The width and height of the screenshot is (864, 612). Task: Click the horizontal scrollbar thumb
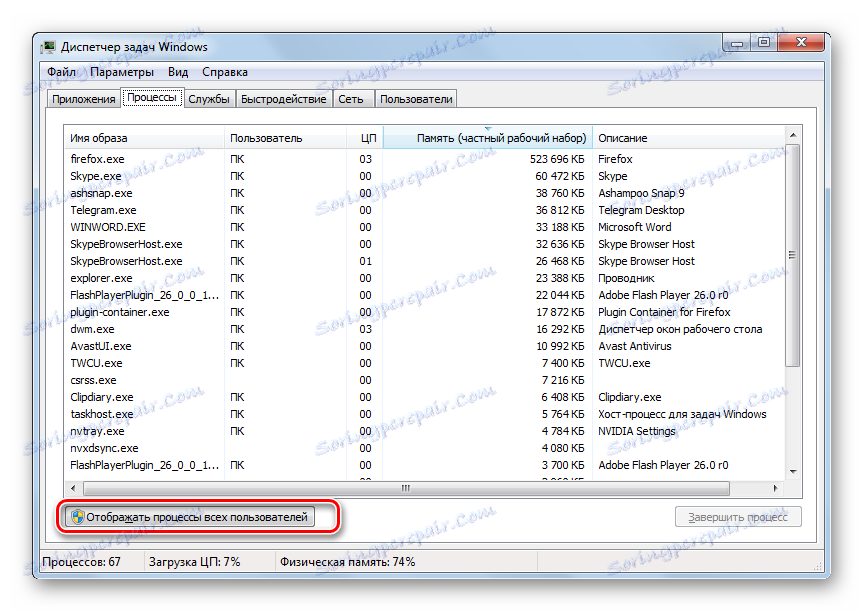407,488
